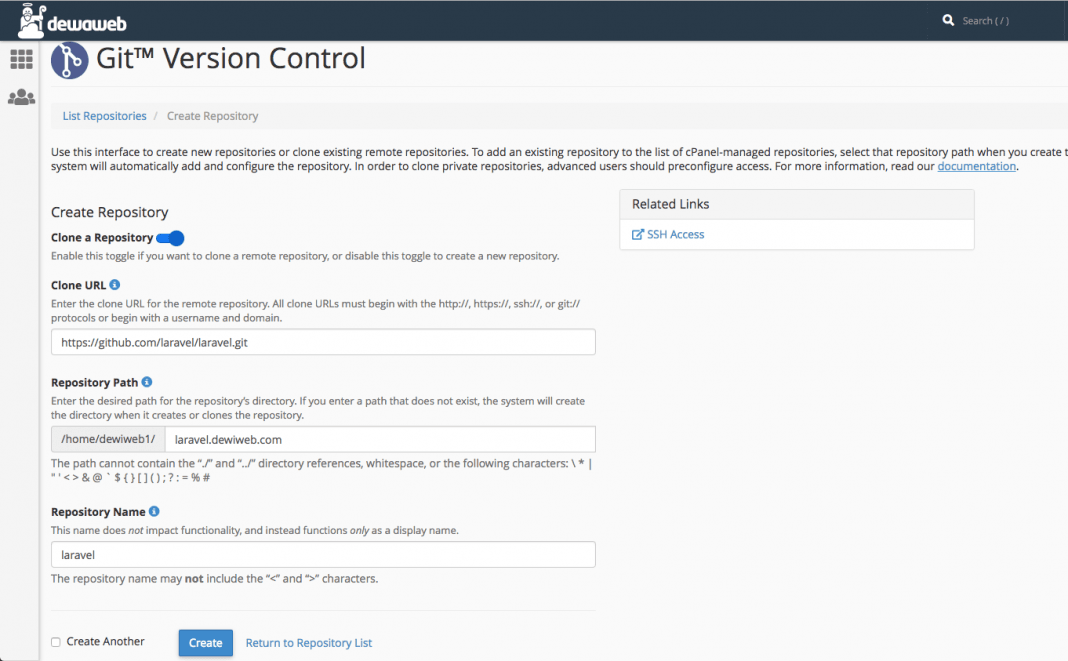Screen dimensions: 1068x661
Task: Click the dewaweb logo icon
Action: pyautogui.click(x=31, y=20)
